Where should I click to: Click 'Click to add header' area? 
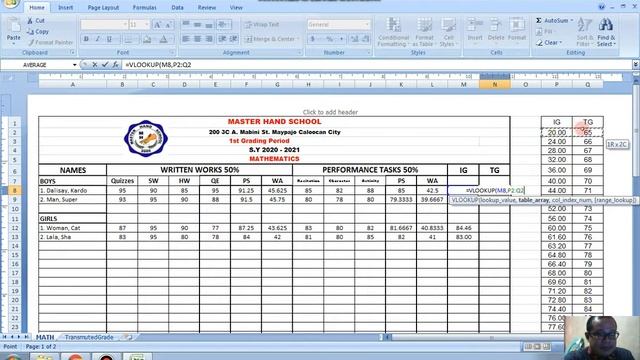click(x=330, y=112)
